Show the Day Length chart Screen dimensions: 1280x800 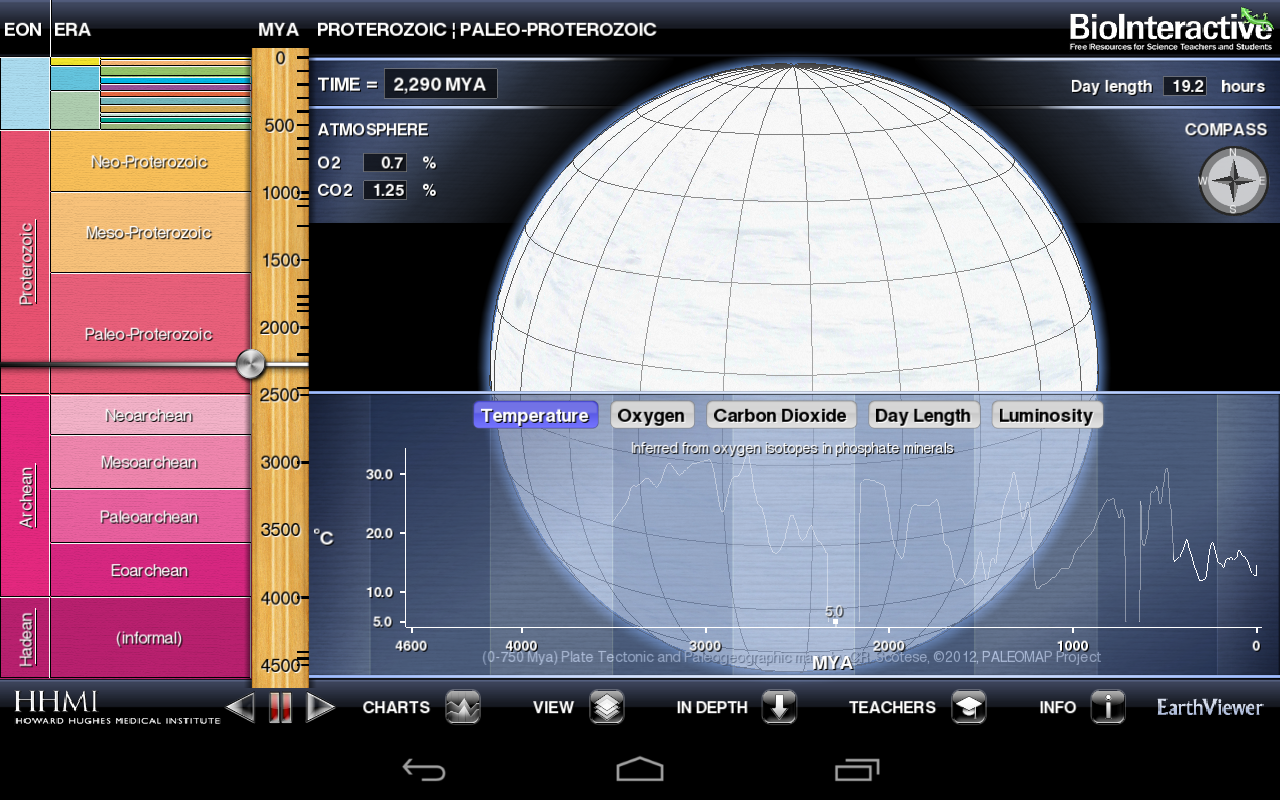click(922, 416)
